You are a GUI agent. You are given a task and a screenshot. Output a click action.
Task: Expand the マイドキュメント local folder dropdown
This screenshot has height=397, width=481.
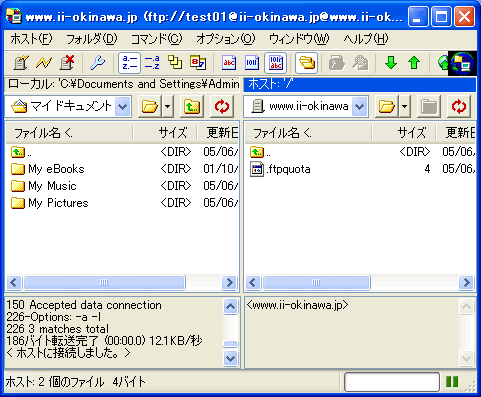[123, 107]
